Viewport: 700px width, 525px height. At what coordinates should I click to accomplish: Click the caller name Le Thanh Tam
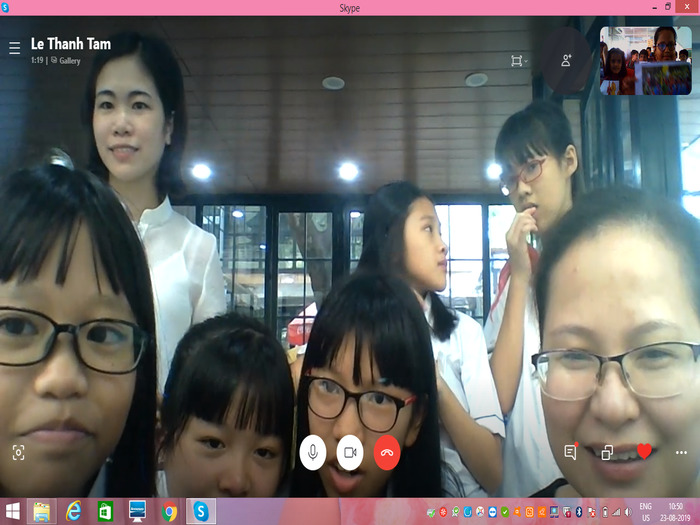[x=71, y=44]
